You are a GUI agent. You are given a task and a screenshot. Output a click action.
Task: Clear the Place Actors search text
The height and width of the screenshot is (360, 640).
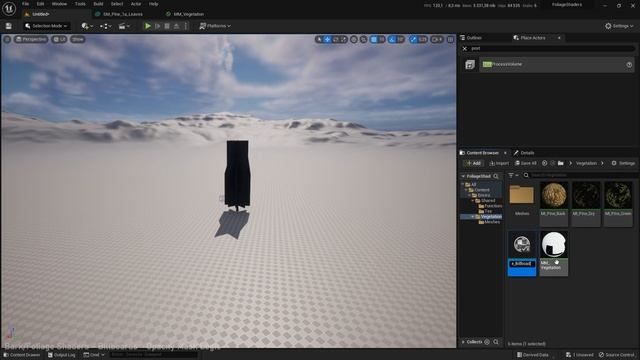coord(464,49)
